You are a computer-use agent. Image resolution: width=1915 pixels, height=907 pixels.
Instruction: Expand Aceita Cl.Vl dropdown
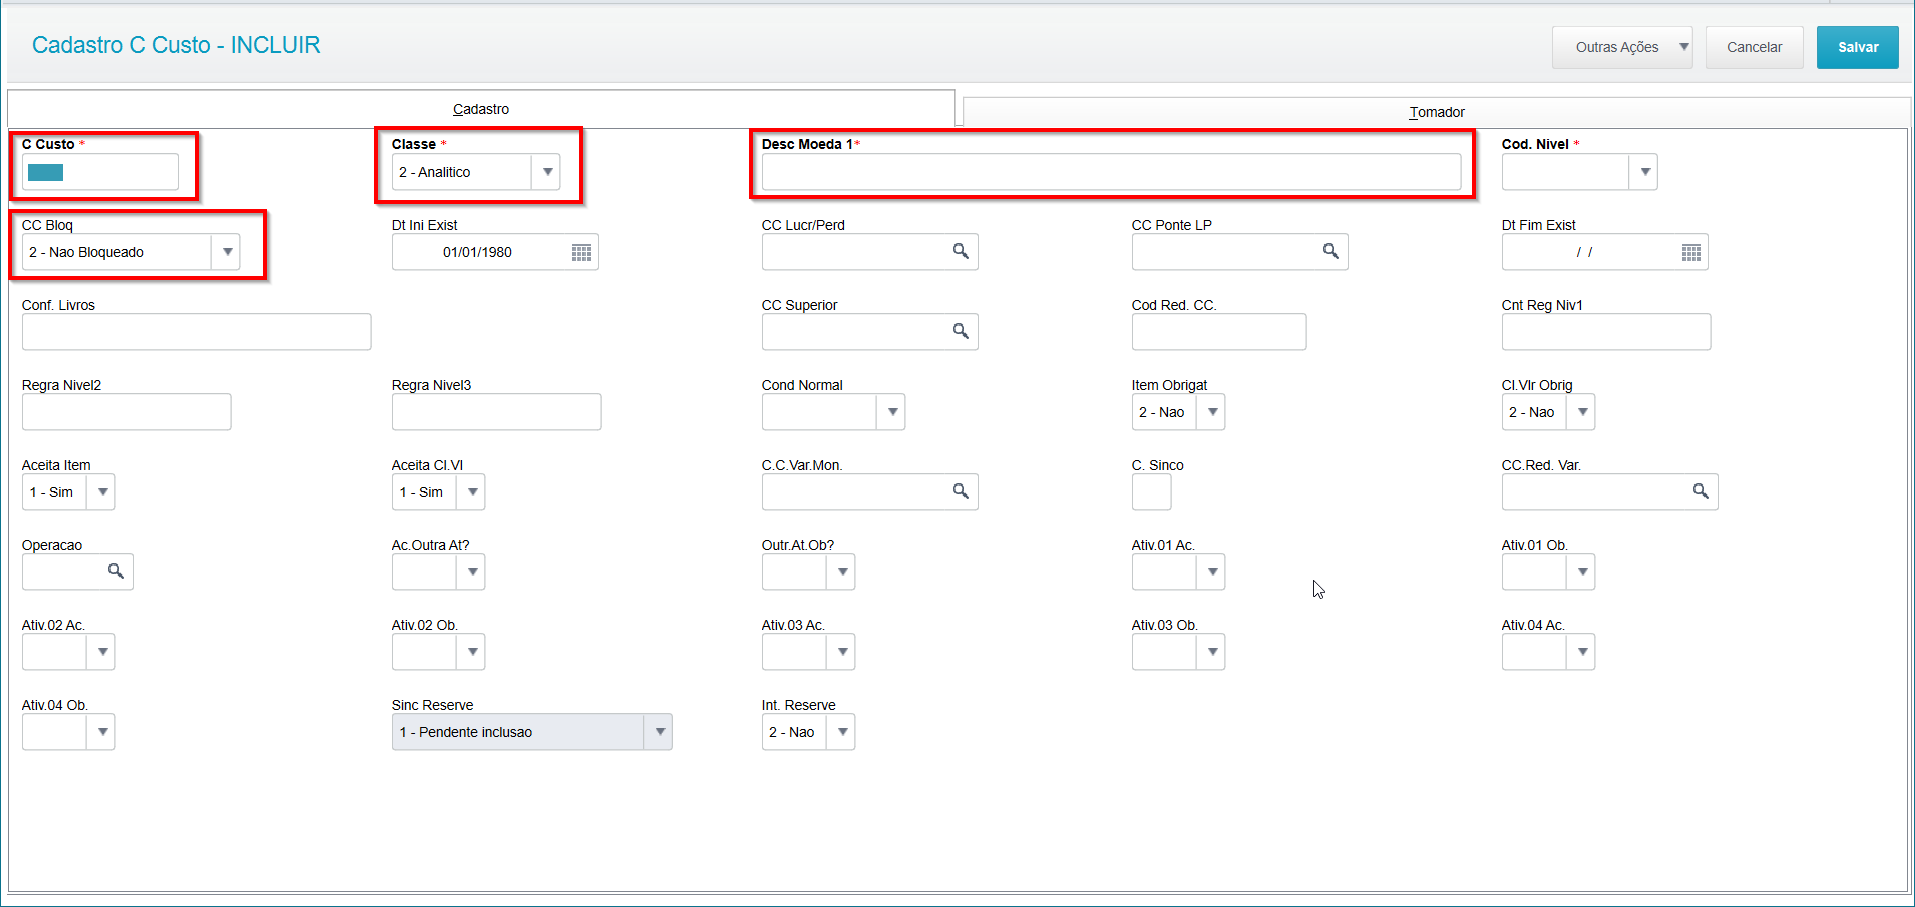pyautogui.click(x=471, y=492)
